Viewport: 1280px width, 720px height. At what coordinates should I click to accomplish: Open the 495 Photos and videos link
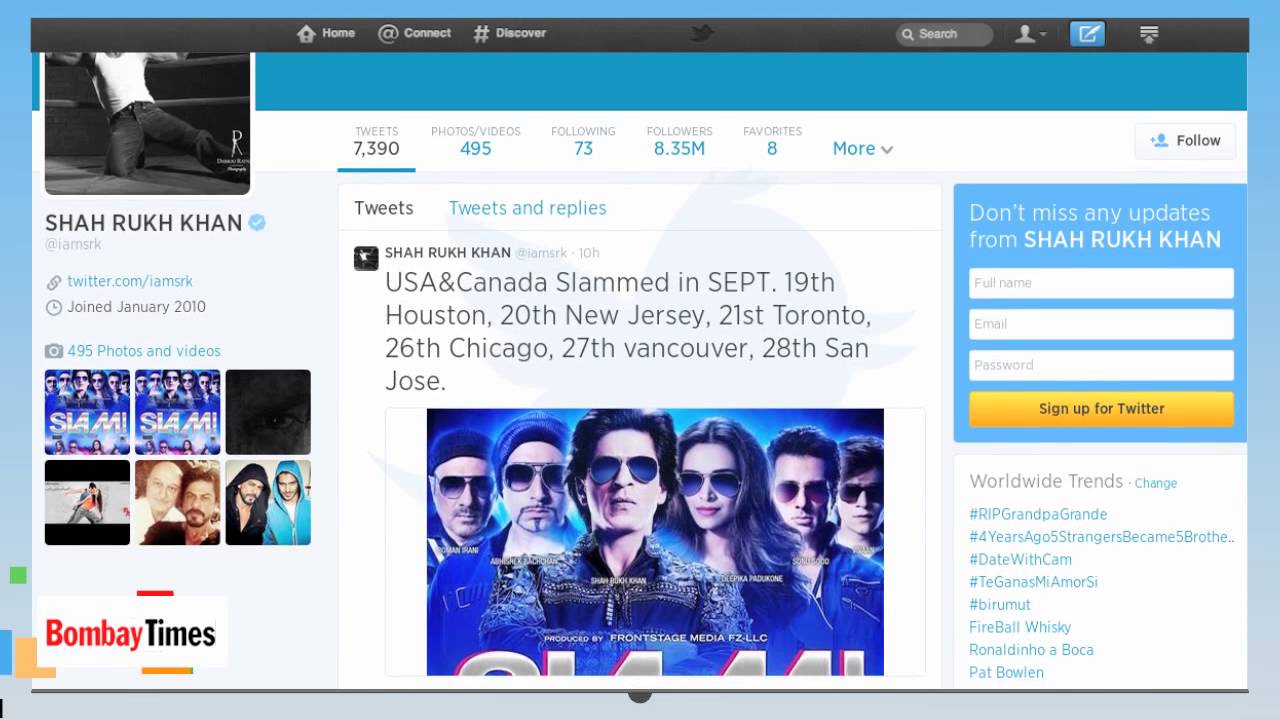coord(144,351)
